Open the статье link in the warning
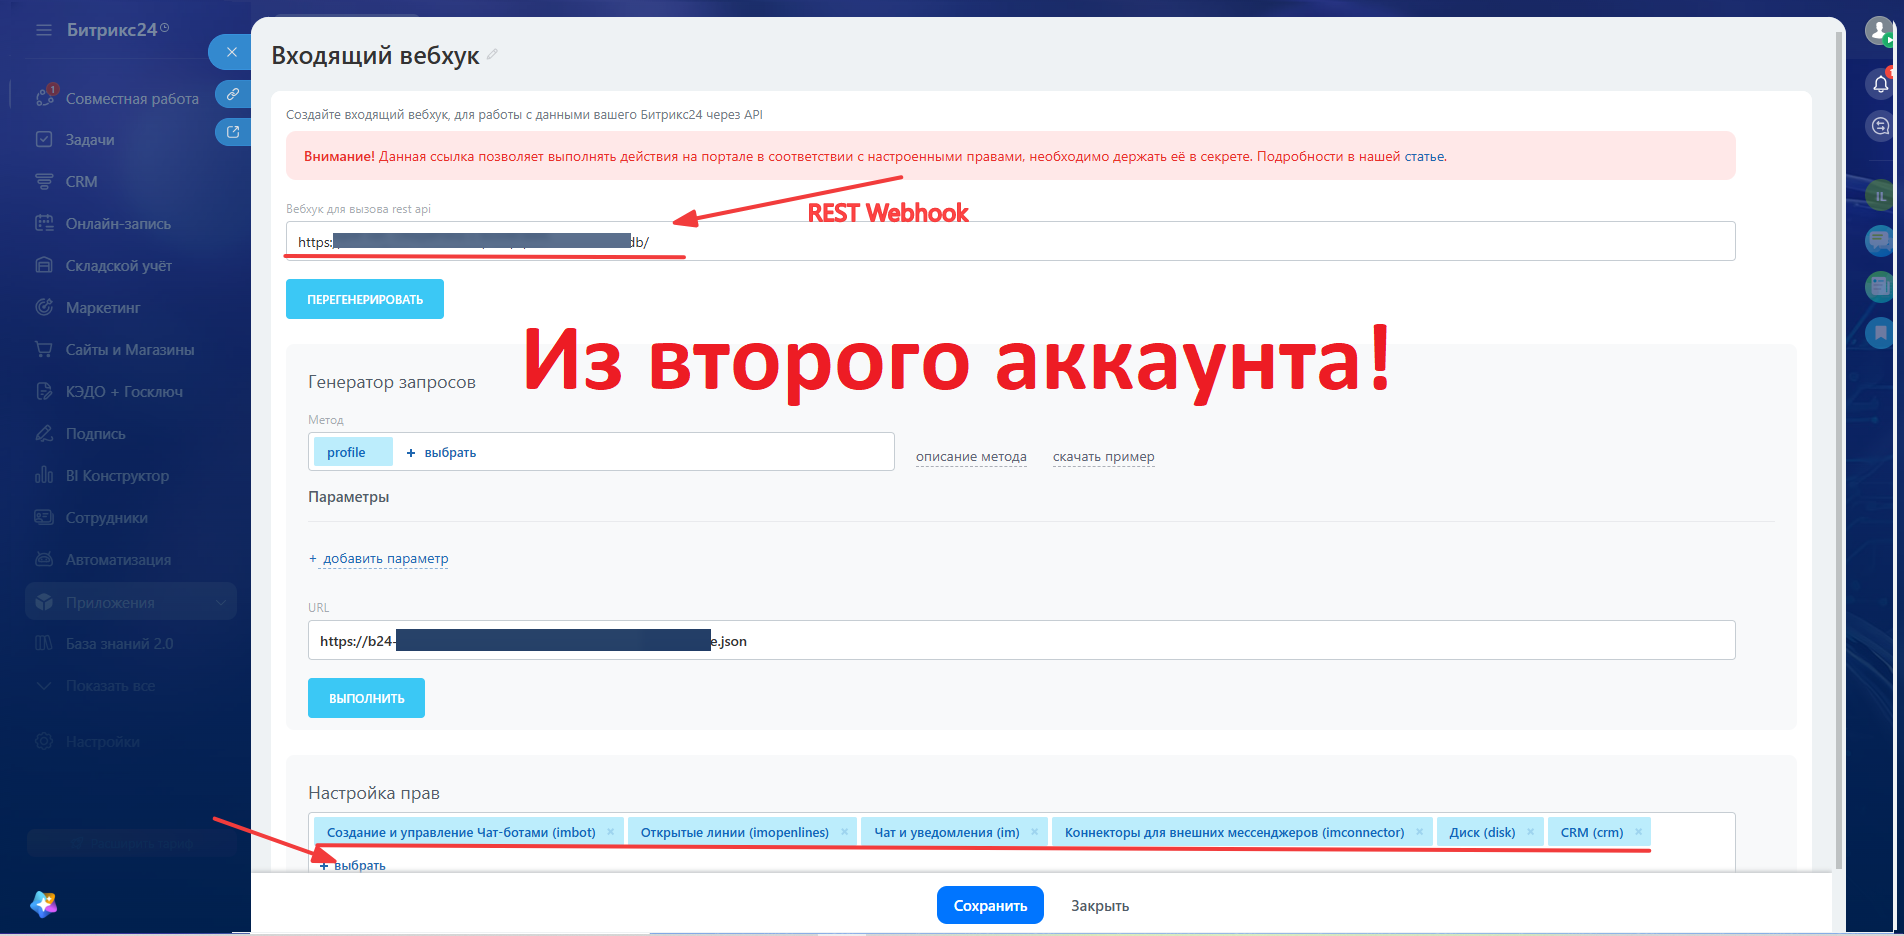The height and width of the screenshot is (936, 1904). (1424, 156)
